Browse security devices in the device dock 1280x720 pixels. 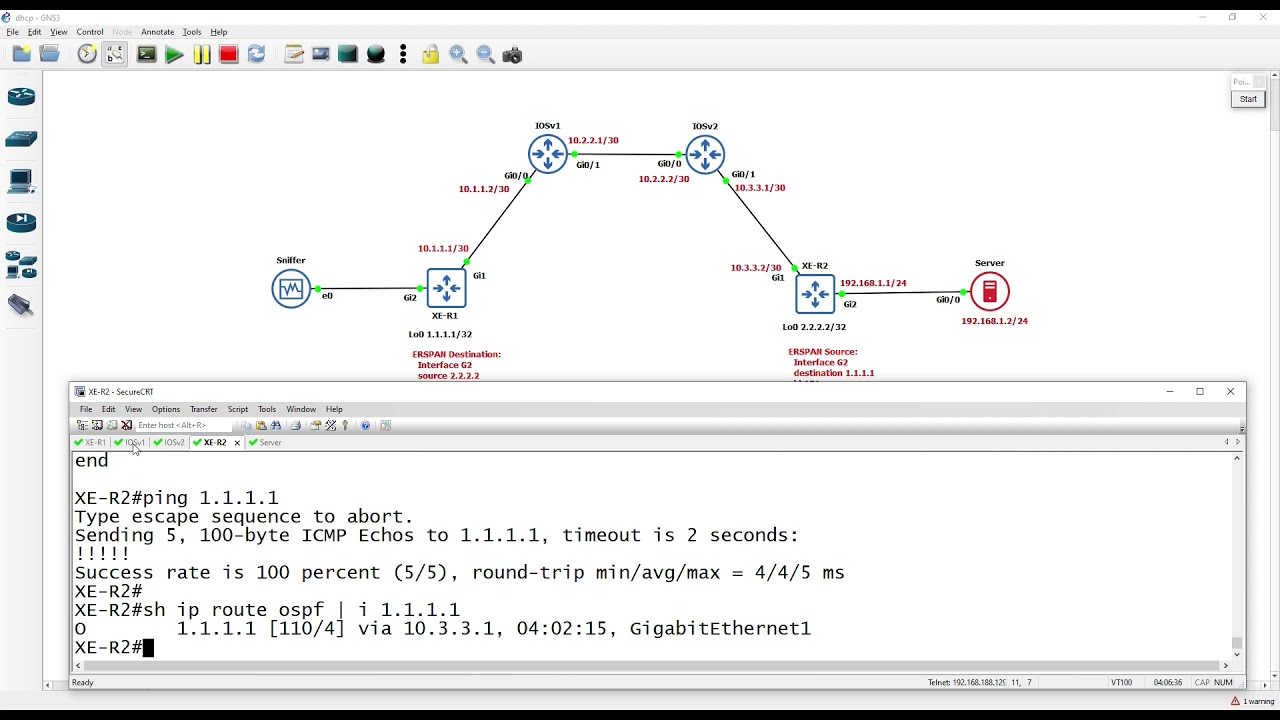(x=21, y=223)
